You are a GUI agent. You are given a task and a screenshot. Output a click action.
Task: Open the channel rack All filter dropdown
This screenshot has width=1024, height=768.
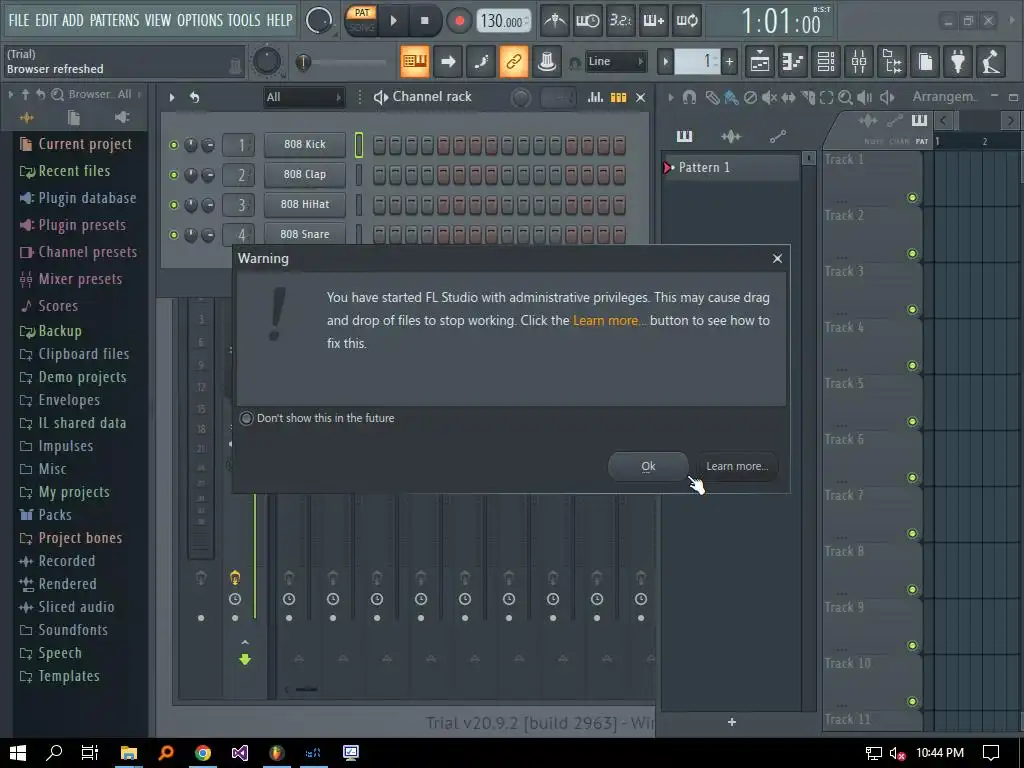[x=304, y=97]
